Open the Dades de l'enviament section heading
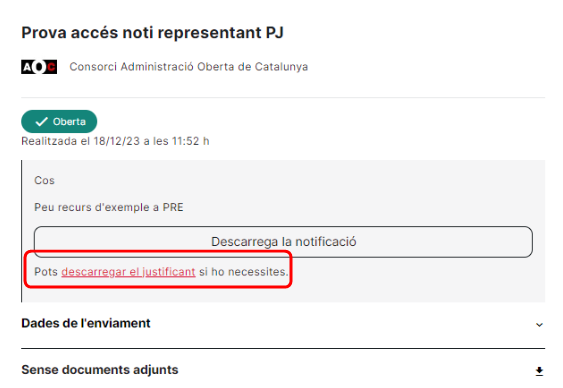 pyautogui.click(x=86, y=323)
